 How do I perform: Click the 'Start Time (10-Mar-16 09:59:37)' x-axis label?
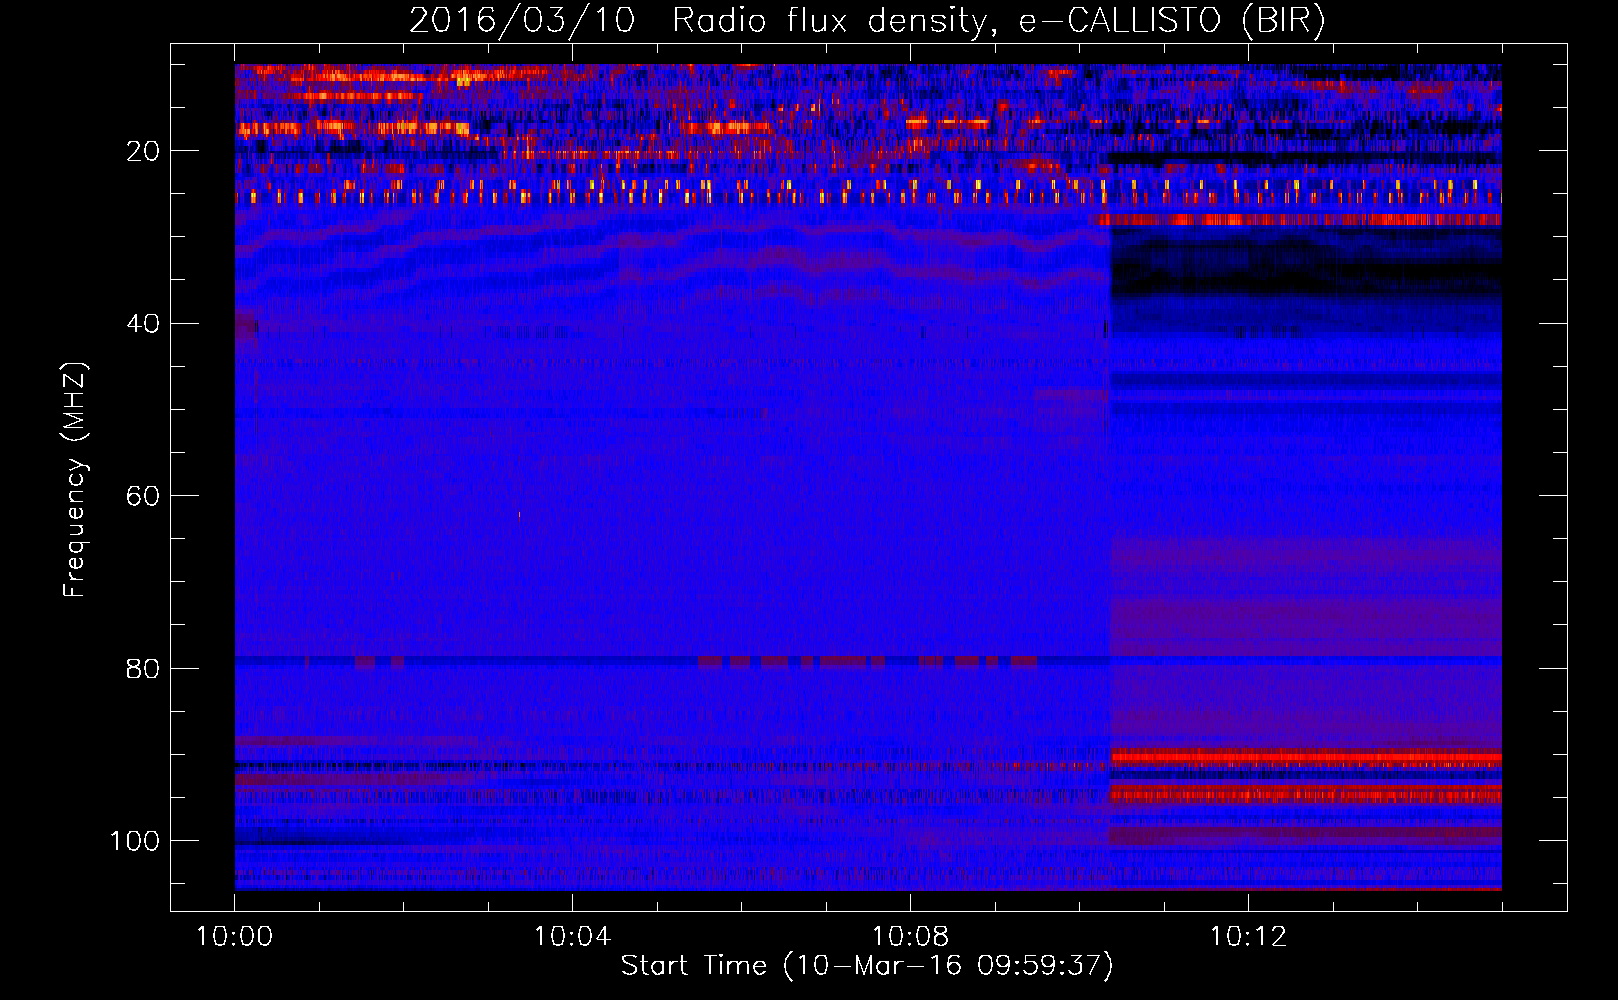click(x=867, y=966)
